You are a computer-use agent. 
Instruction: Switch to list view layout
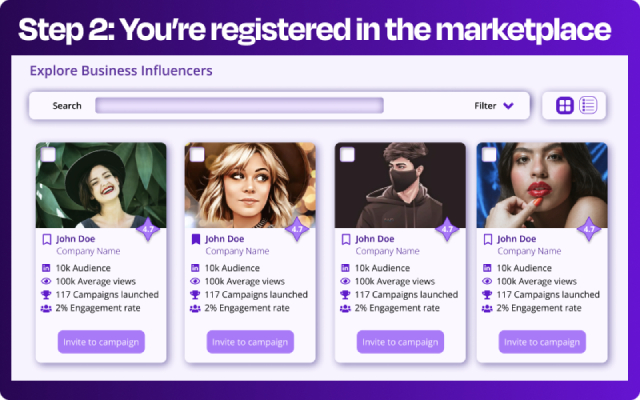tap(588, 105)
